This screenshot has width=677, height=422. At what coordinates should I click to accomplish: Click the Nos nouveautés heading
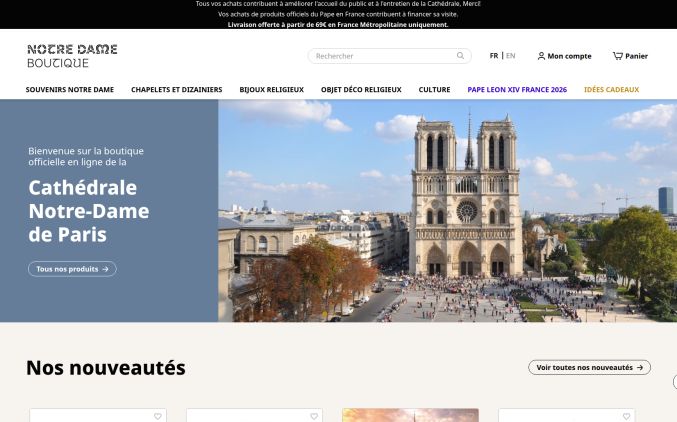[106, 368]
